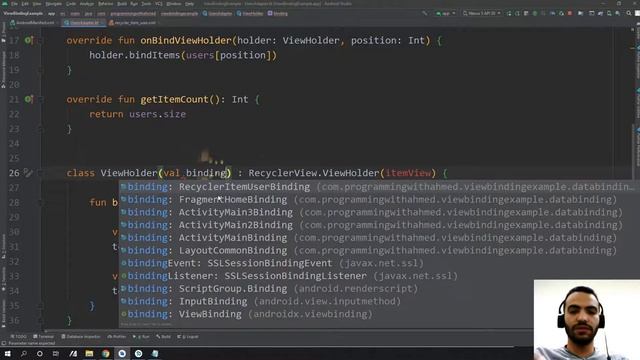640x360 pixels.
Task: Click override gutter icon on line 21
Action: pos(28,99)
